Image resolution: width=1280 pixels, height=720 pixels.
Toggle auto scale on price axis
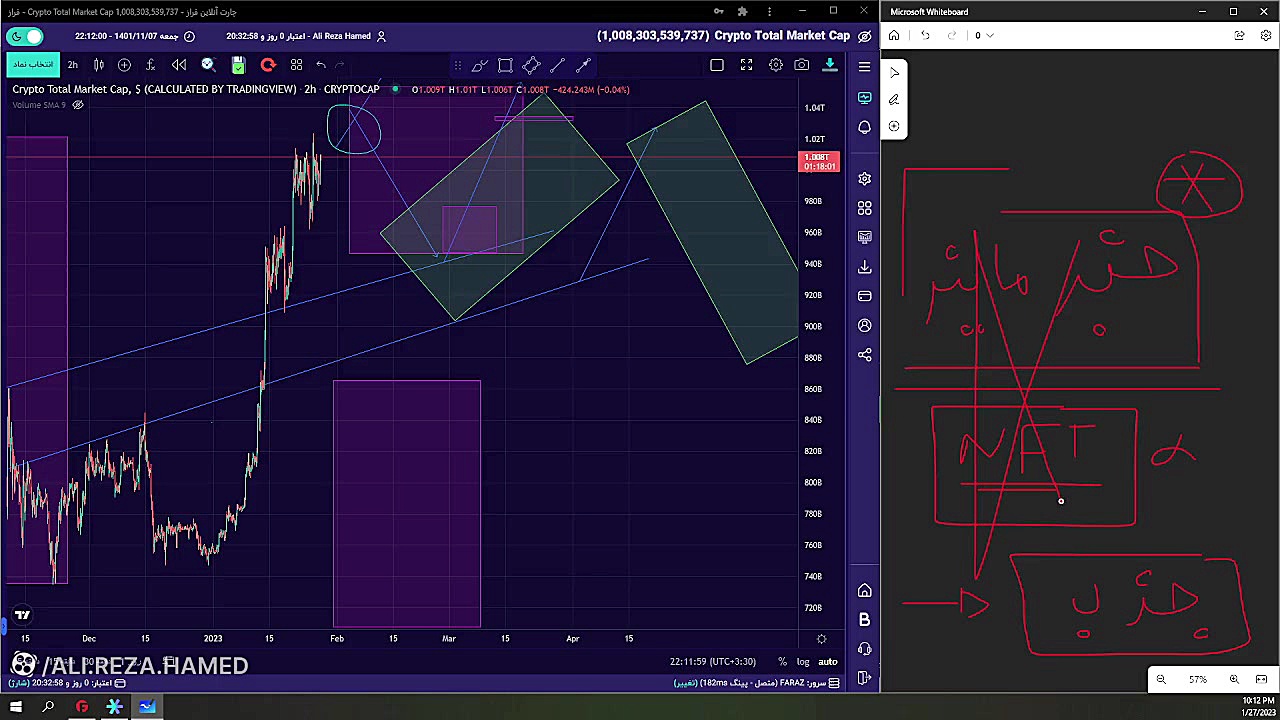(x=828, y=661)
